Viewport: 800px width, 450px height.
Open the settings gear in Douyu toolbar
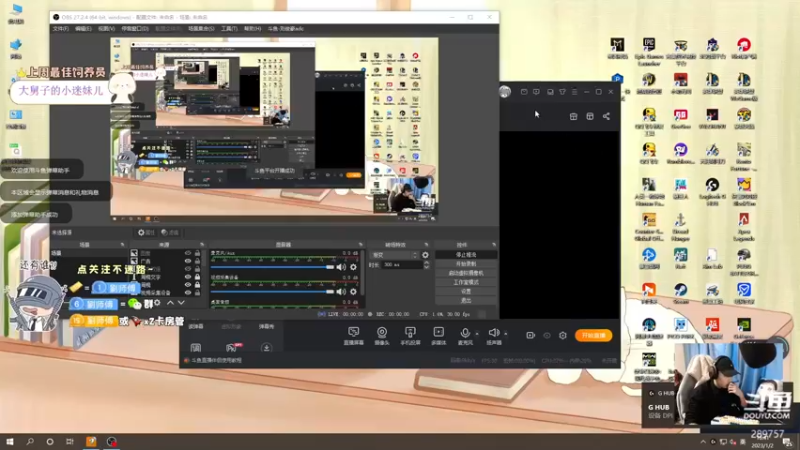tap(563, 335)
